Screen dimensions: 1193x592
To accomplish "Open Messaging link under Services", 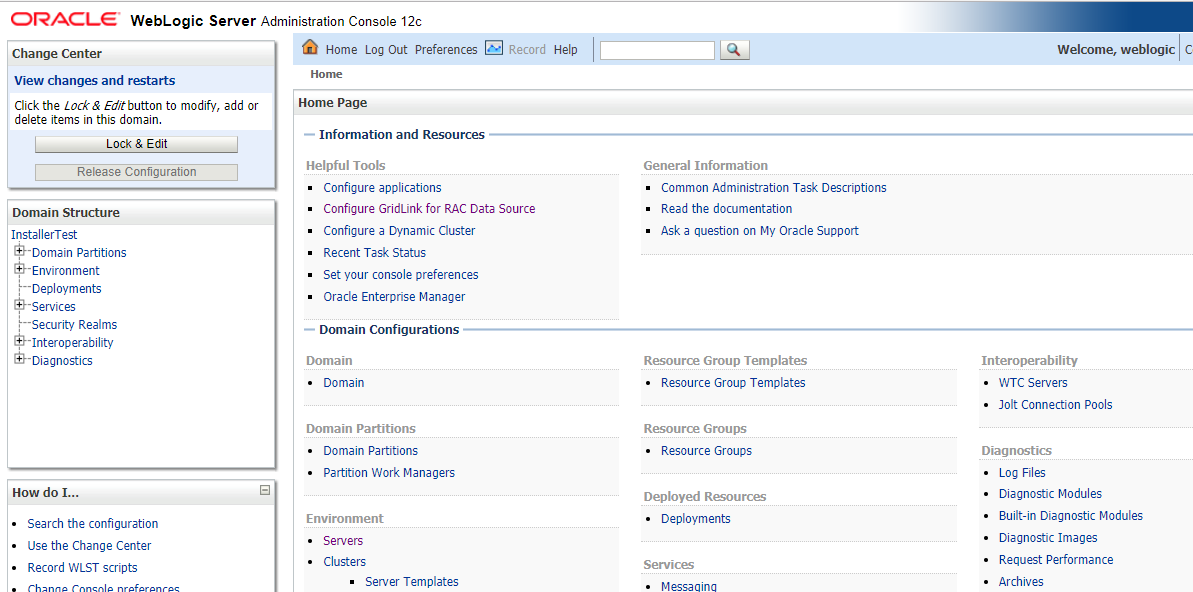I will coord(689,586).
